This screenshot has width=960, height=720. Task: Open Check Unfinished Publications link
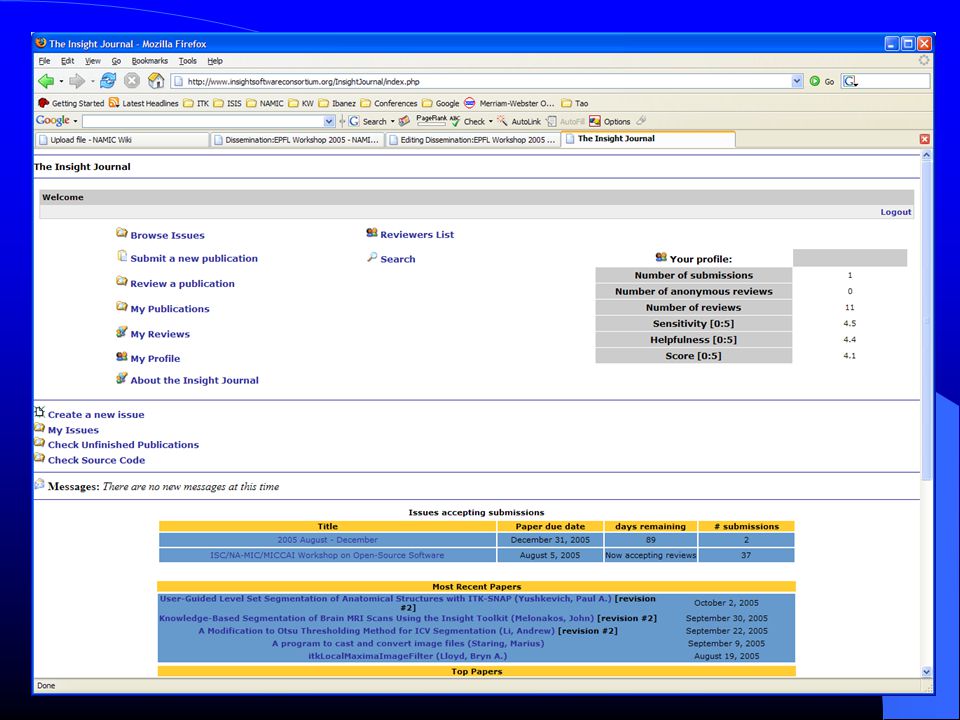(123, 444)
